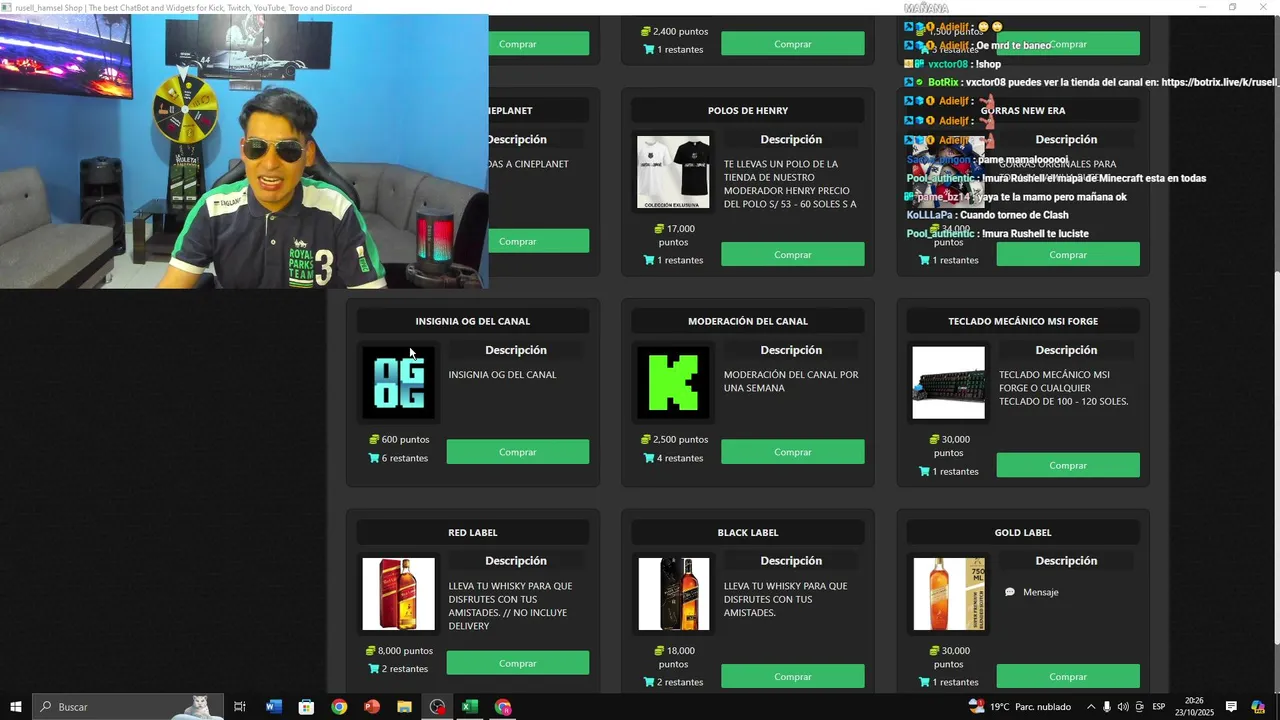The image size is (1280, 720).
Task: Click the 'INSIGNIA OG DEL CANAL' title
Action: pos(473,321)
